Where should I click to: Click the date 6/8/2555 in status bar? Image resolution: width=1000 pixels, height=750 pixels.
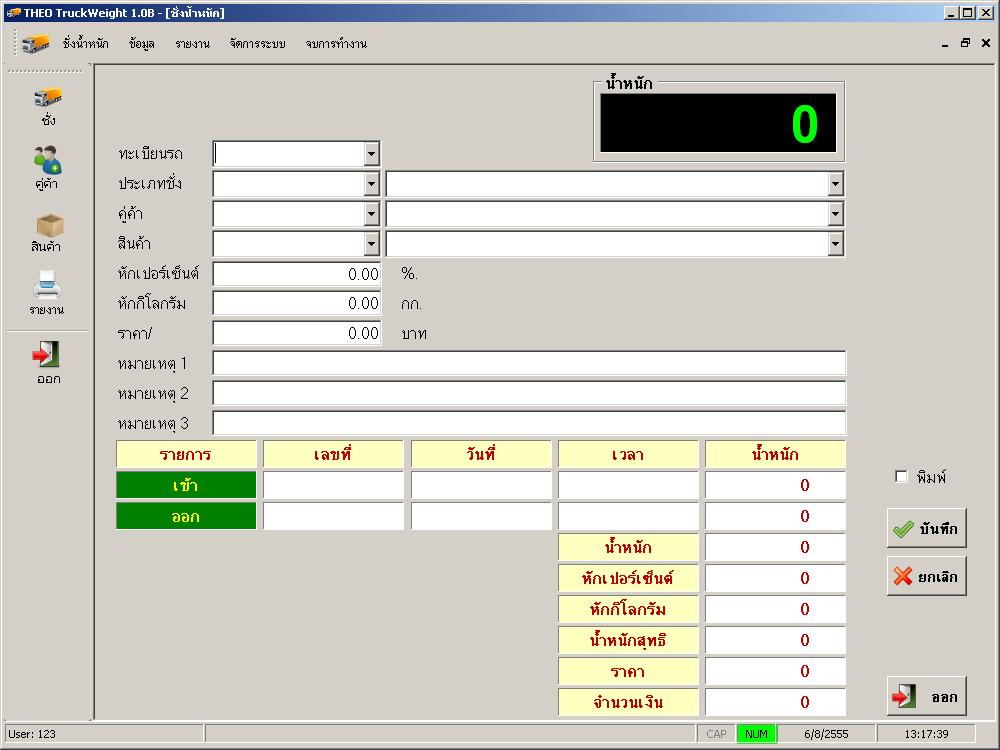coord(826,733)
